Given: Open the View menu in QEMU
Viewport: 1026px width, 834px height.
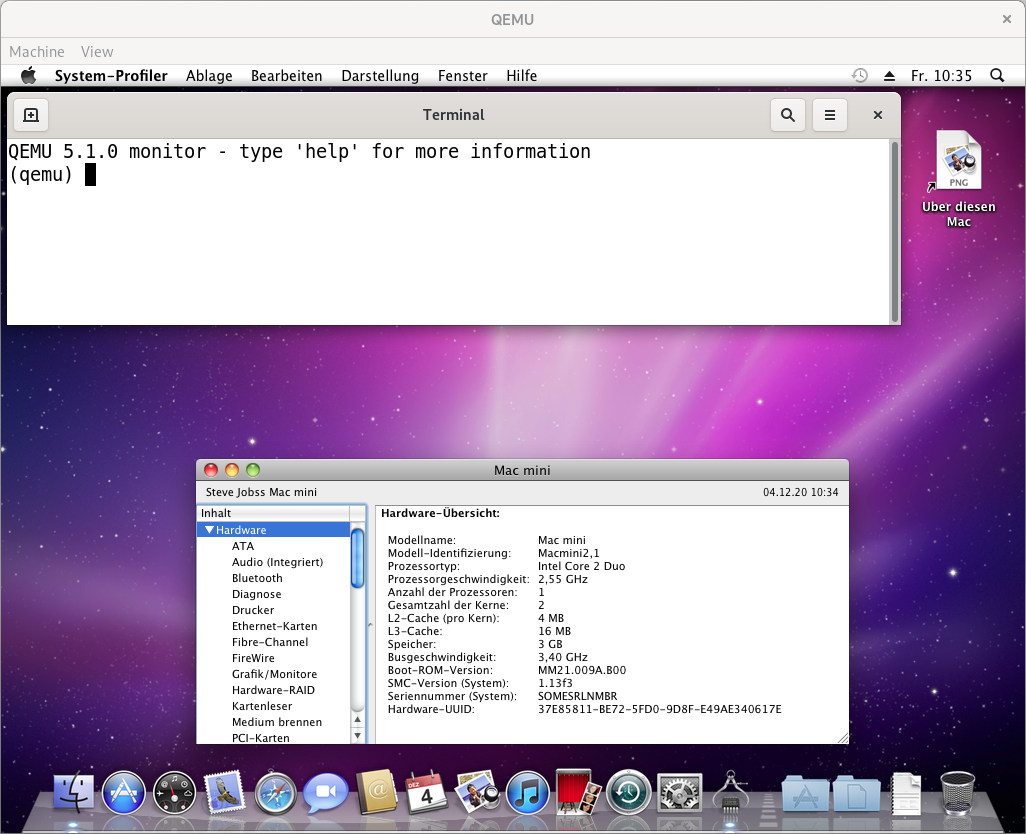Looking at the screenshot, I should click(97, 52).
